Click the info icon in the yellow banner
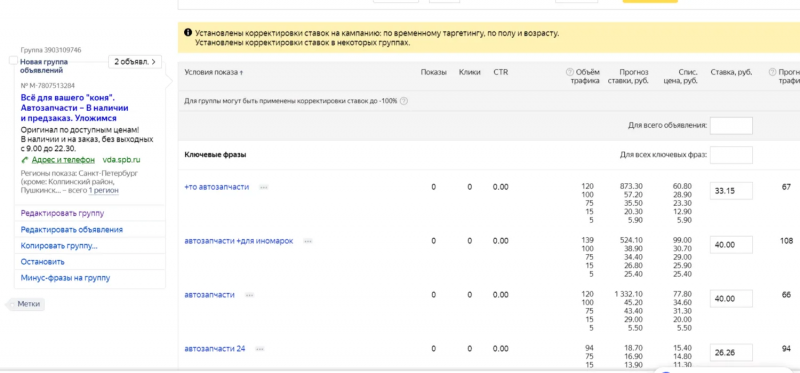 [187, 33]
